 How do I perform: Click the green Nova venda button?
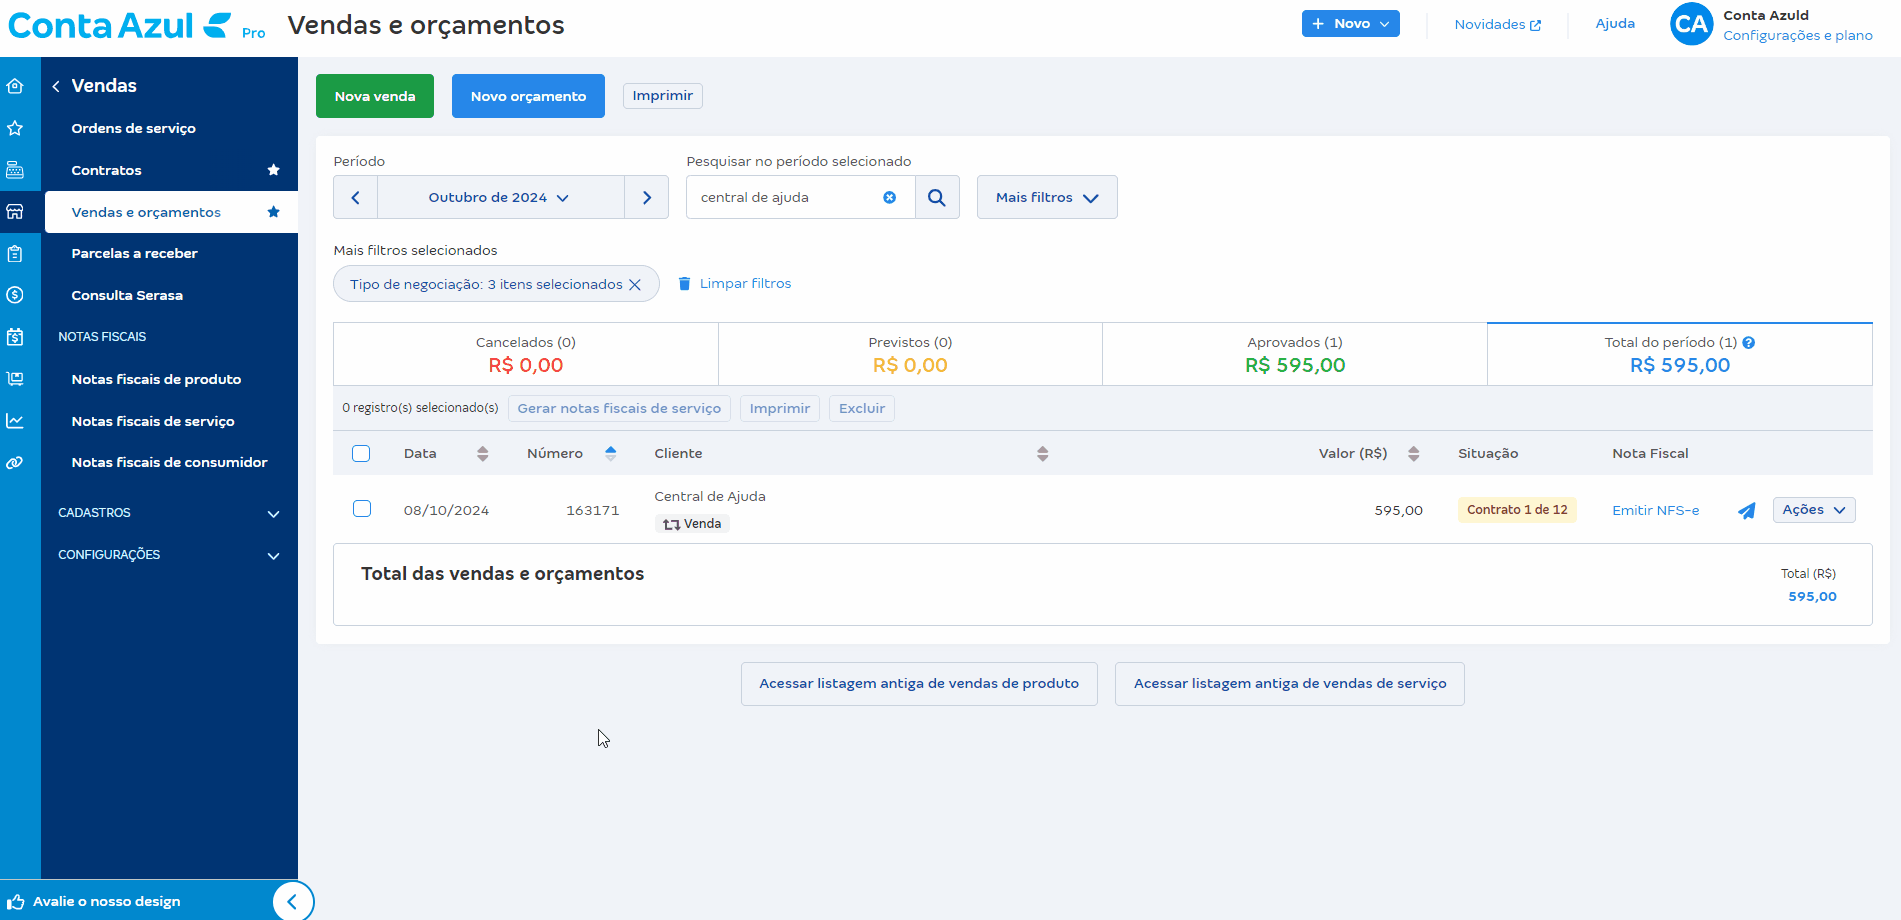(x=375, y=96)
